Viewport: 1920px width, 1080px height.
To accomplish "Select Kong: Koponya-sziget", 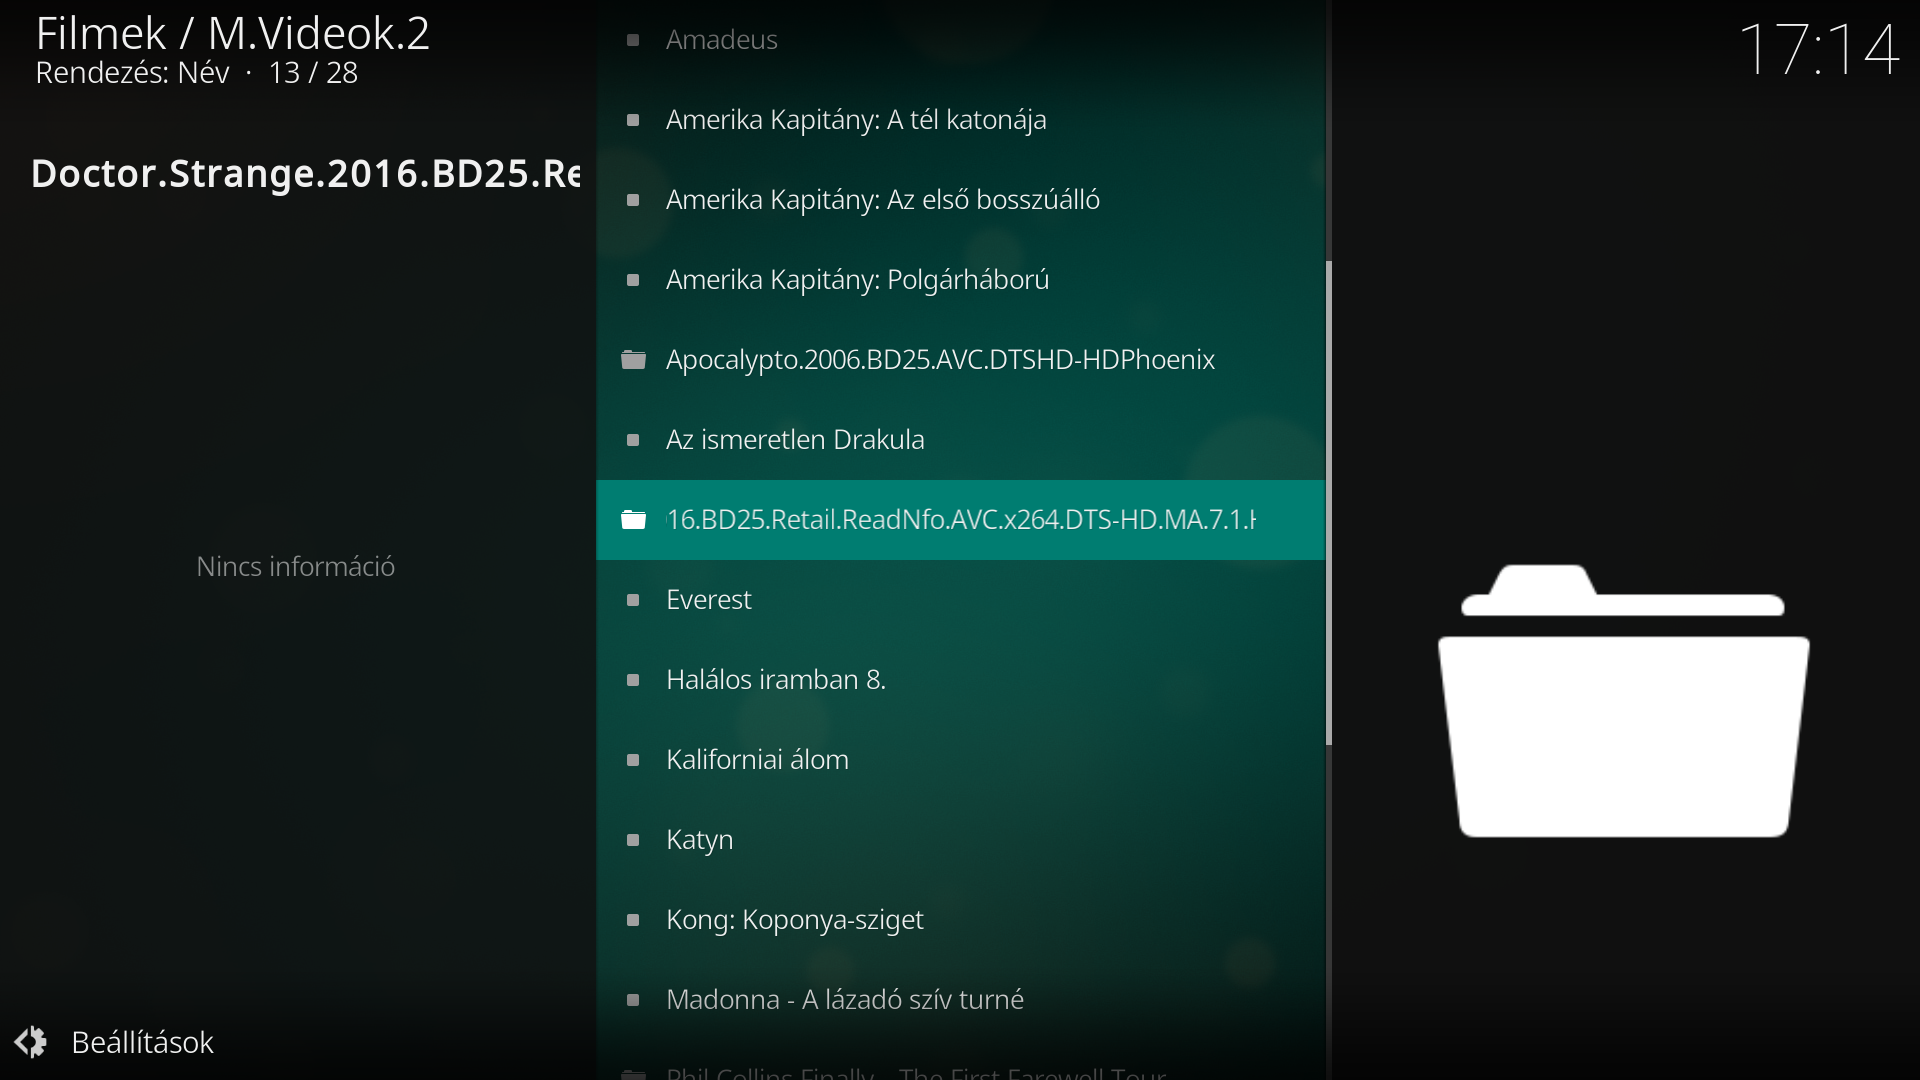I will (x=960, y=920).
